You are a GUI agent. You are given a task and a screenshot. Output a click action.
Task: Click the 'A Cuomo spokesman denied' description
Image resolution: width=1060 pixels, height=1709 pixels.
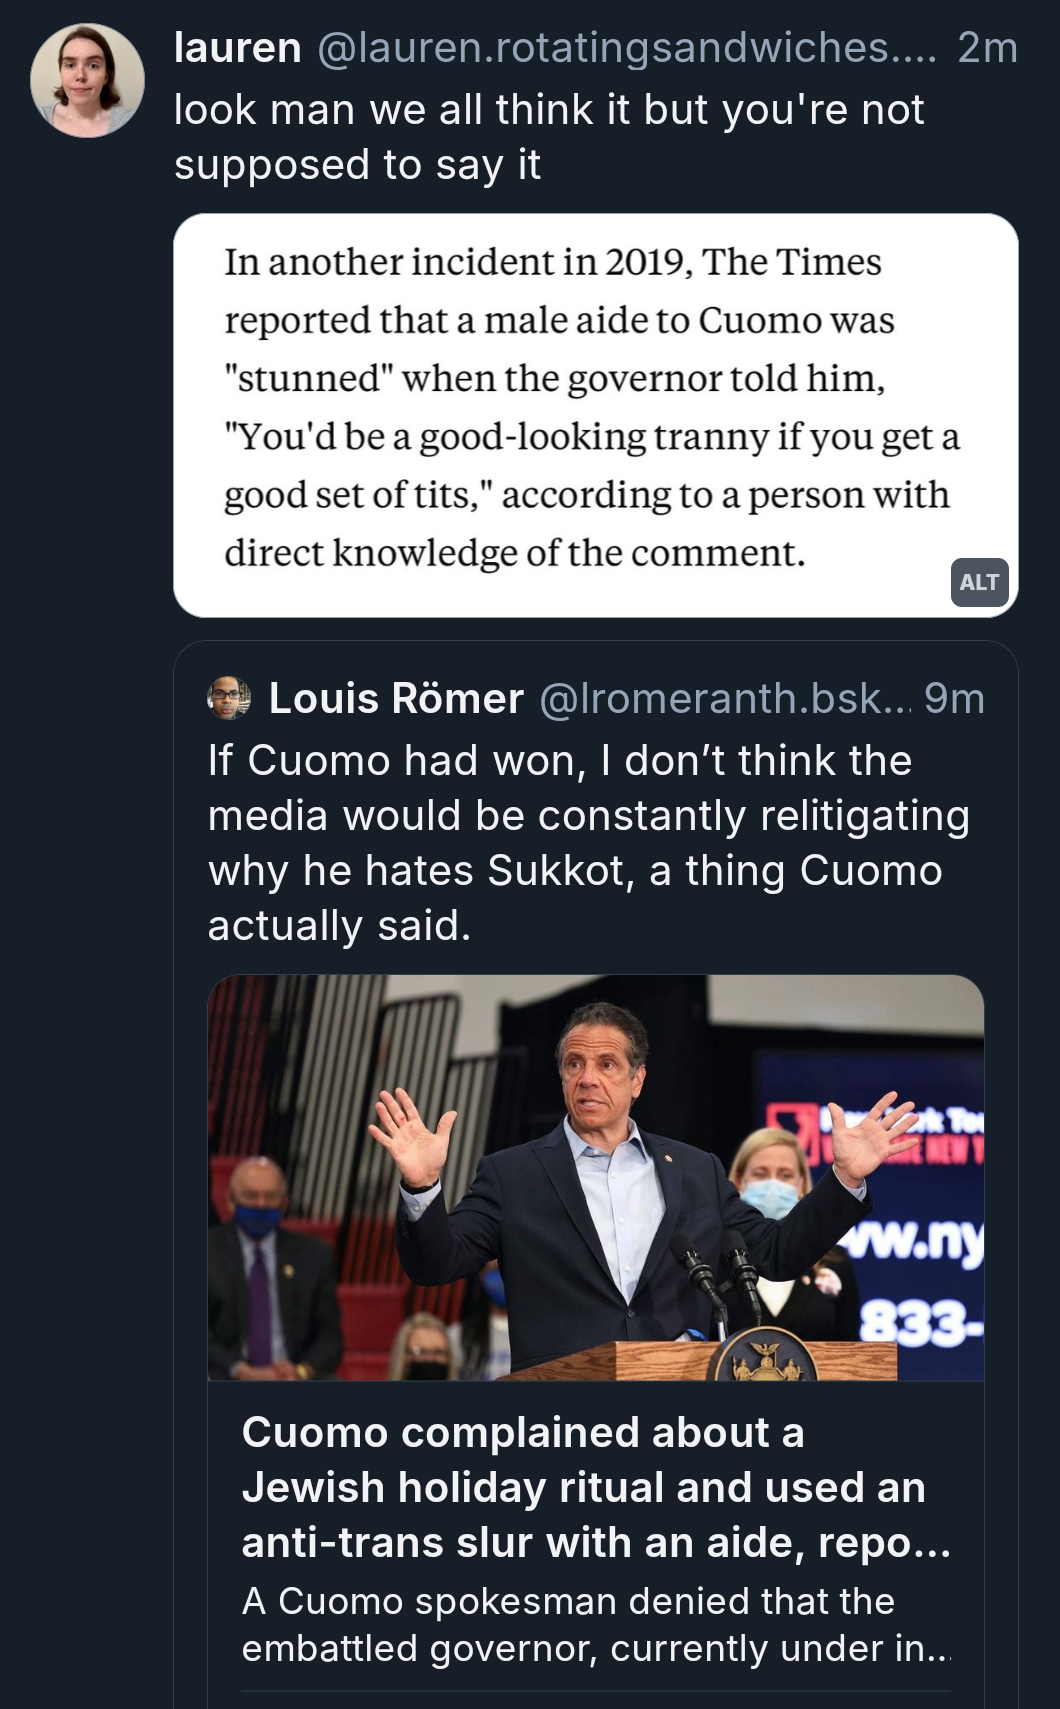pos(595,1624)
